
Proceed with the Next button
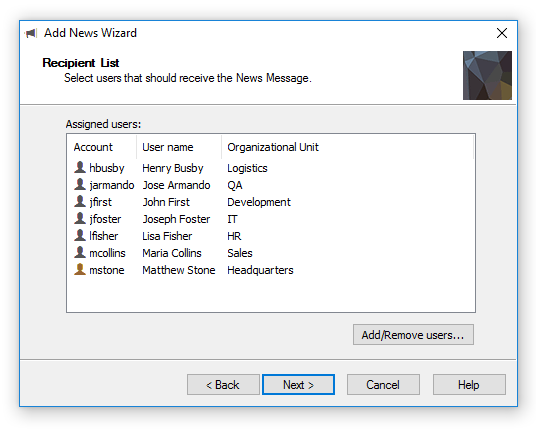pos(298,385)
